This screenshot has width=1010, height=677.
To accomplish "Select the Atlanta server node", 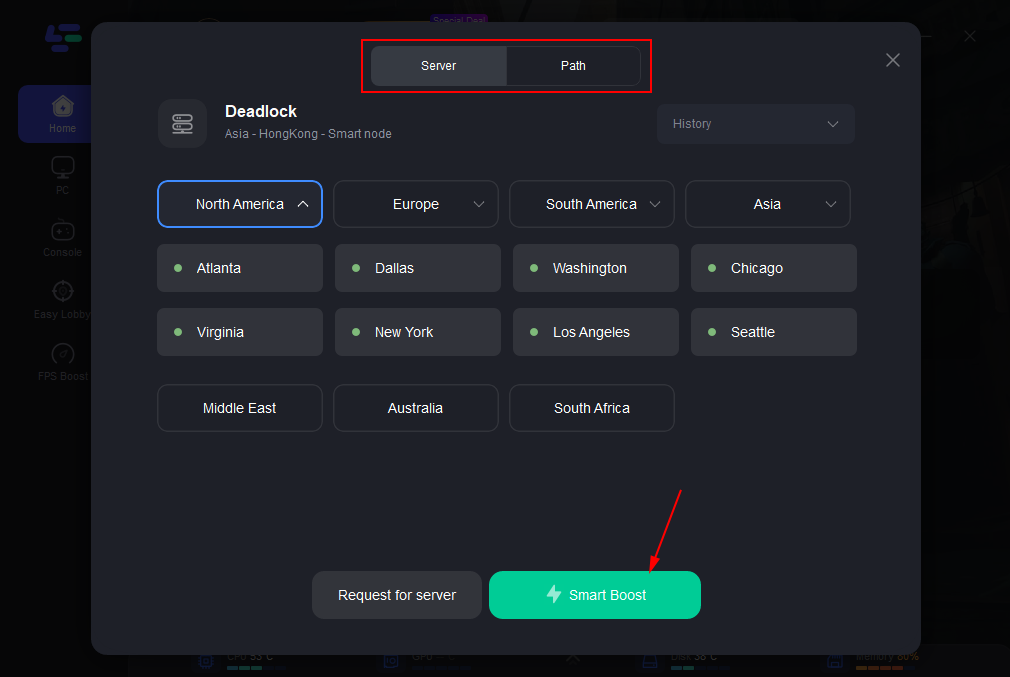I will tap(240, 268).
